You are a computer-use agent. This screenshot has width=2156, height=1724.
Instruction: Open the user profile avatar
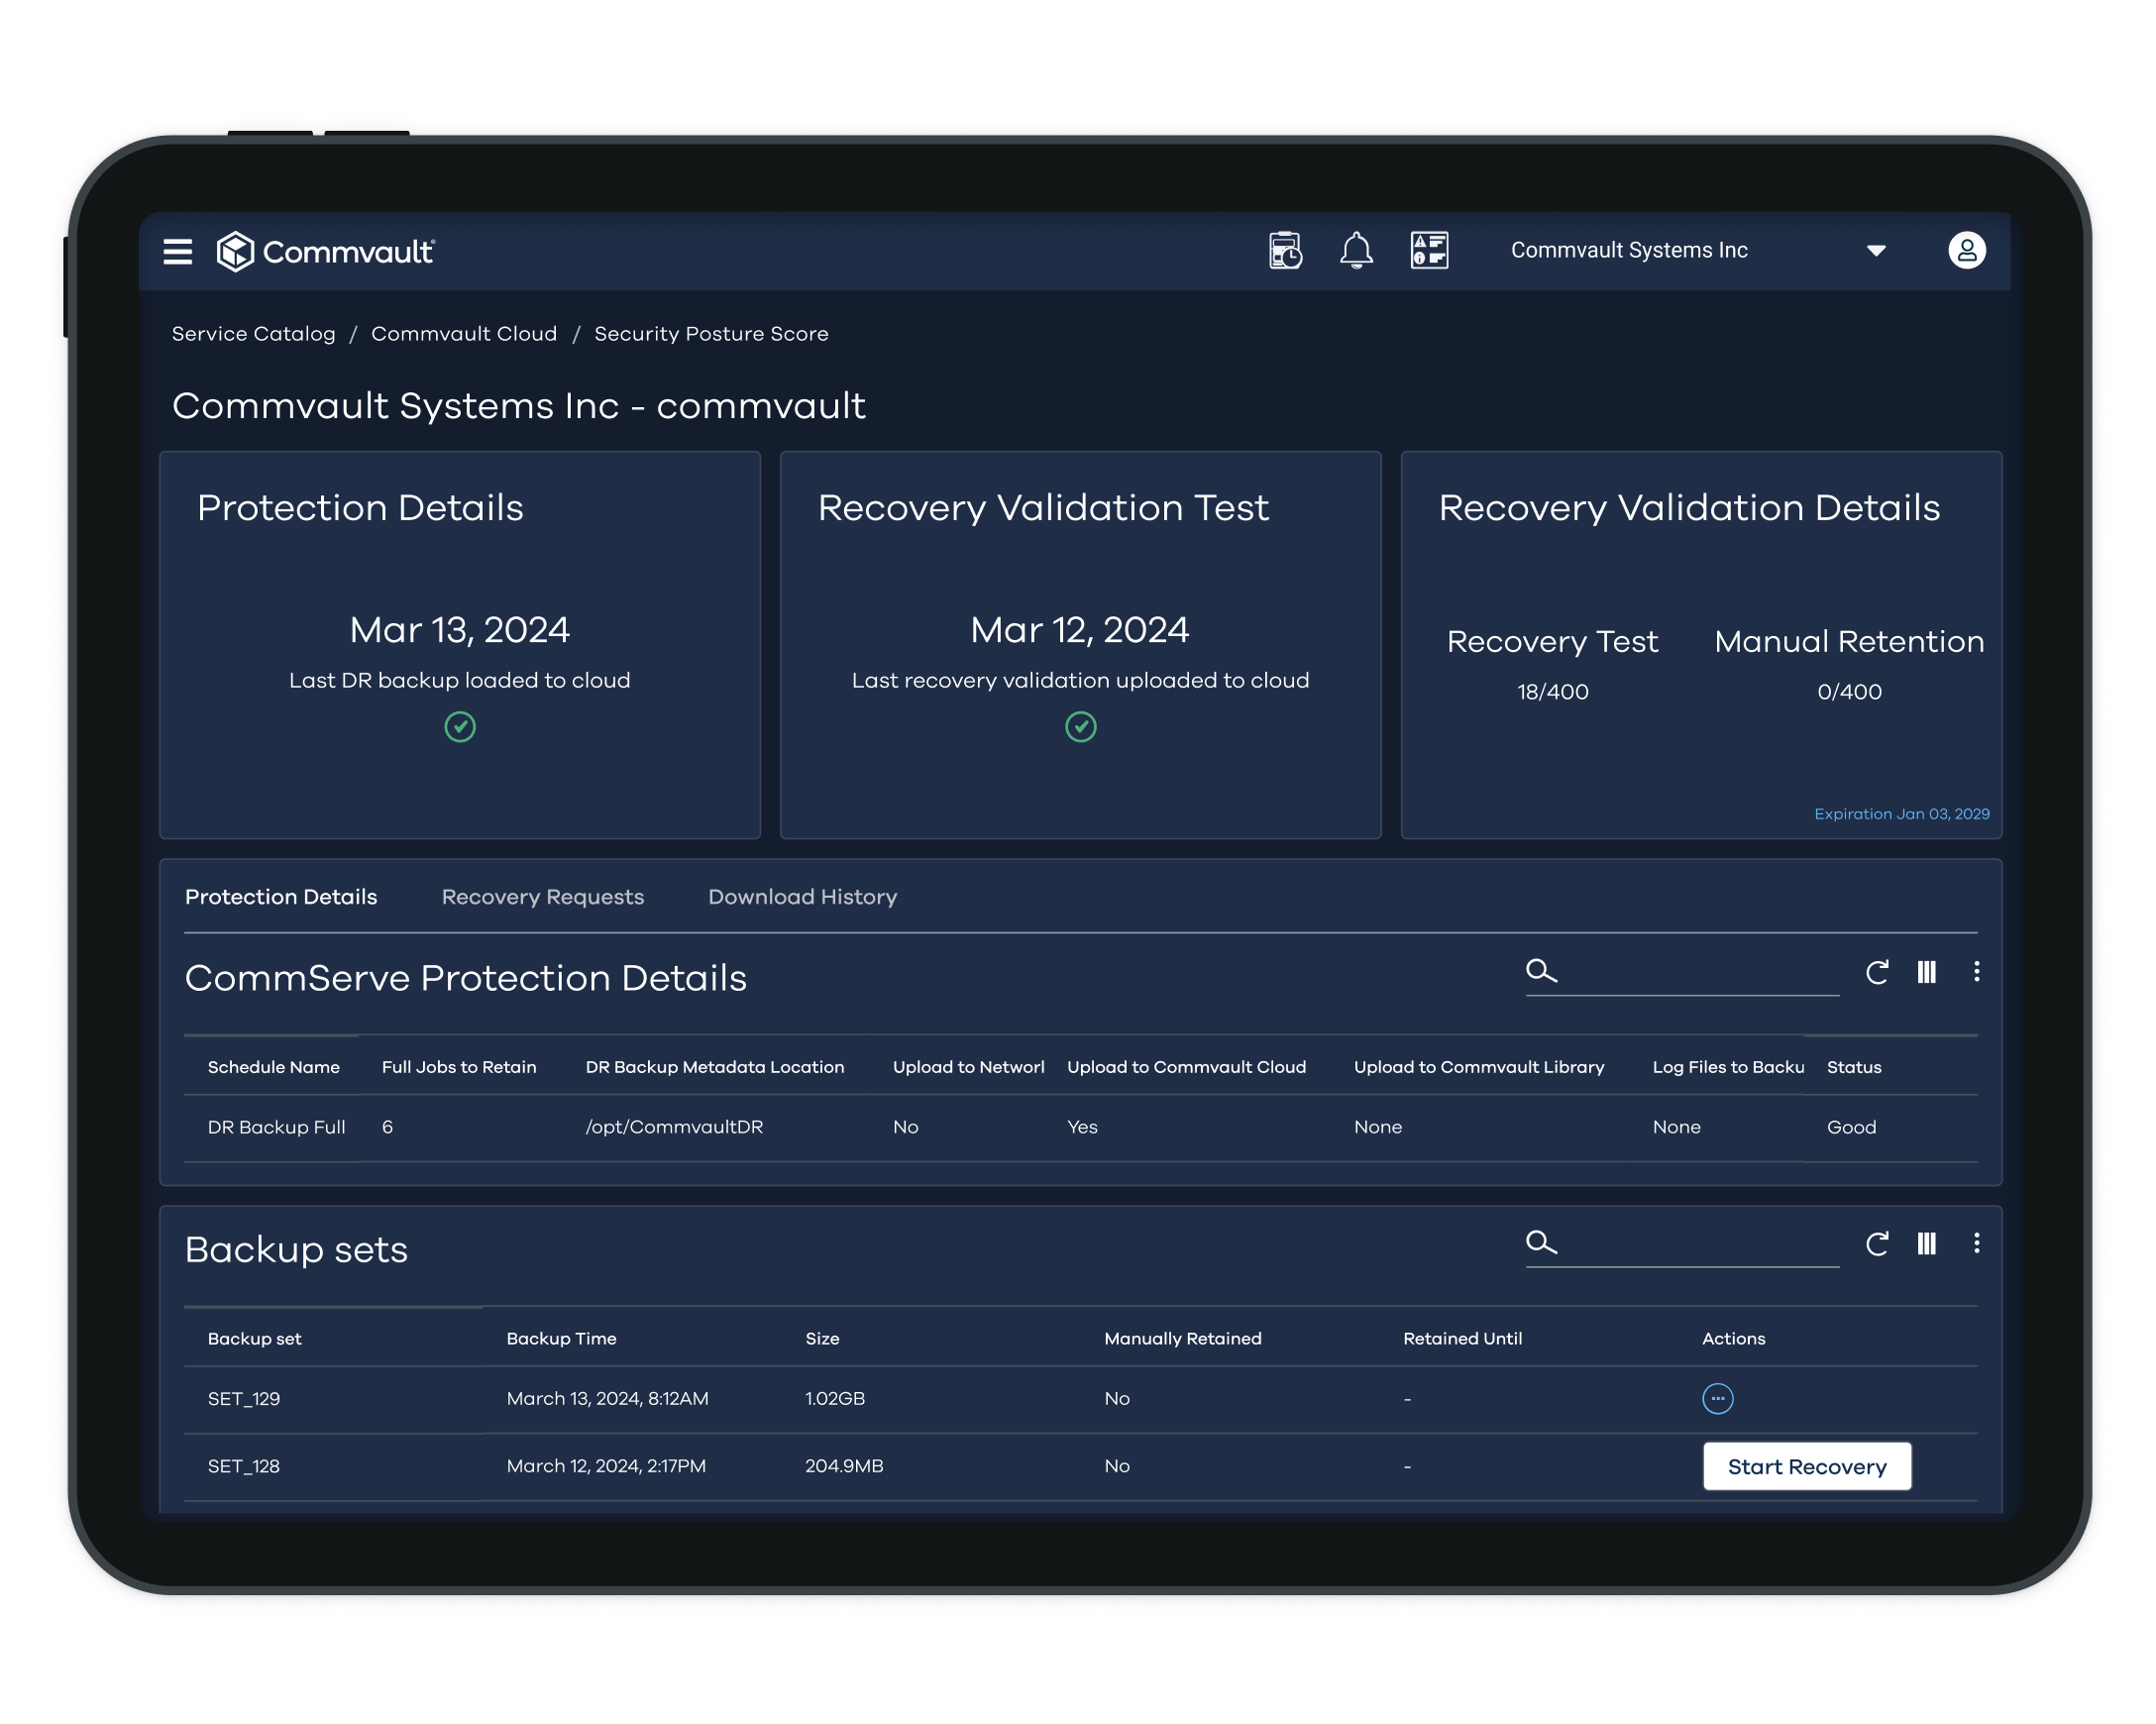tap(1966, 250)
